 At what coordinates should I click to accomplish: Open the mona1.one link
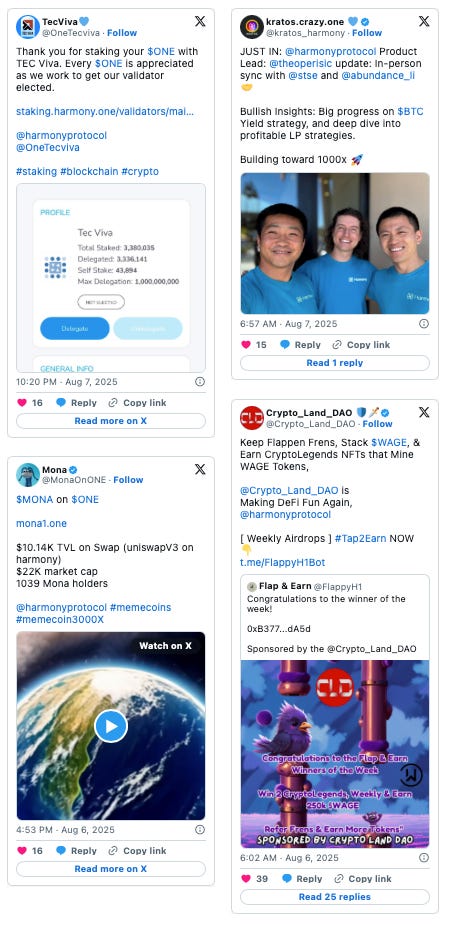[x=41, y=523]
